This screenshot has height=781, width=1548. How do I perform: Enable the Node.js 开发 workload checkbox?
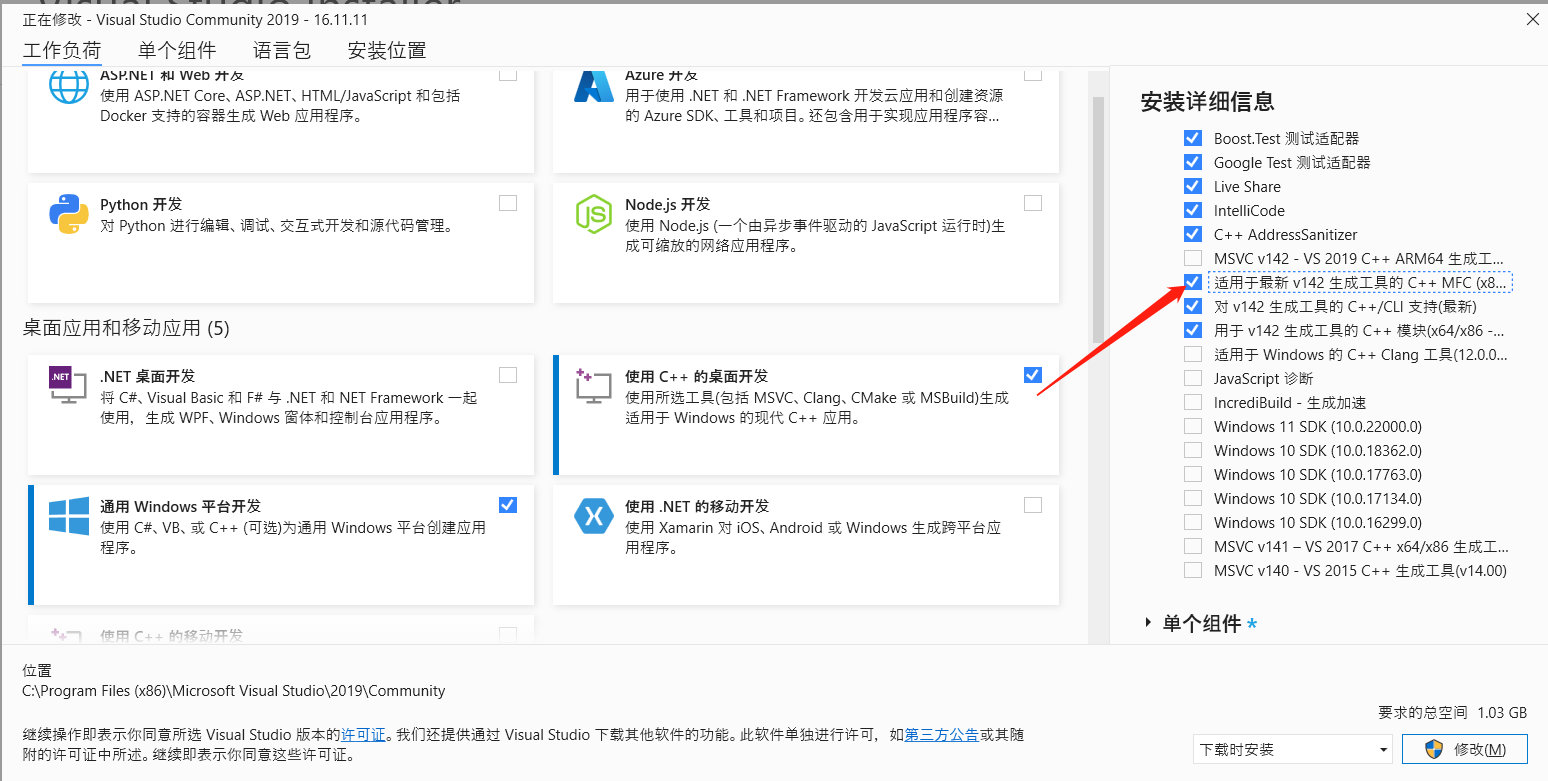[1033, 203]
